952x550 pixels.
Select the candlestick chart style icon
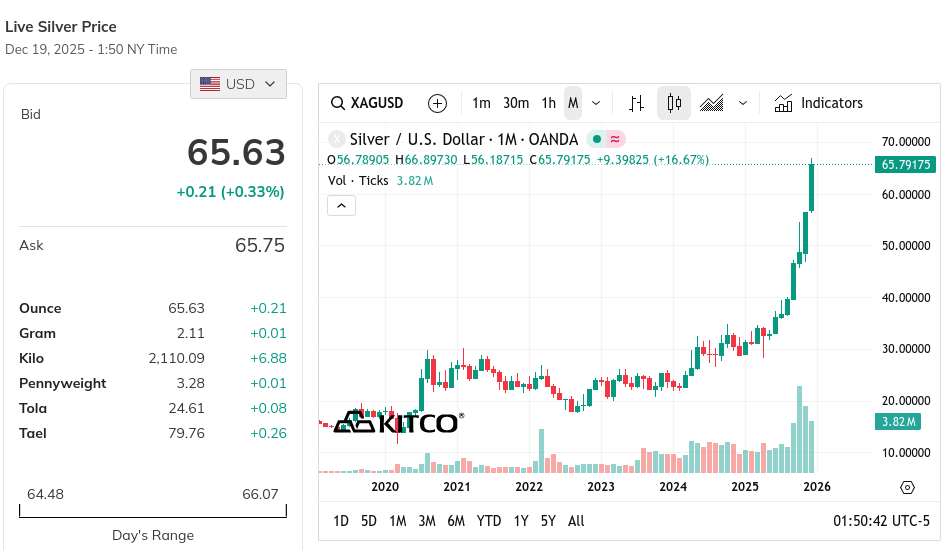click(x=674, y=103)
